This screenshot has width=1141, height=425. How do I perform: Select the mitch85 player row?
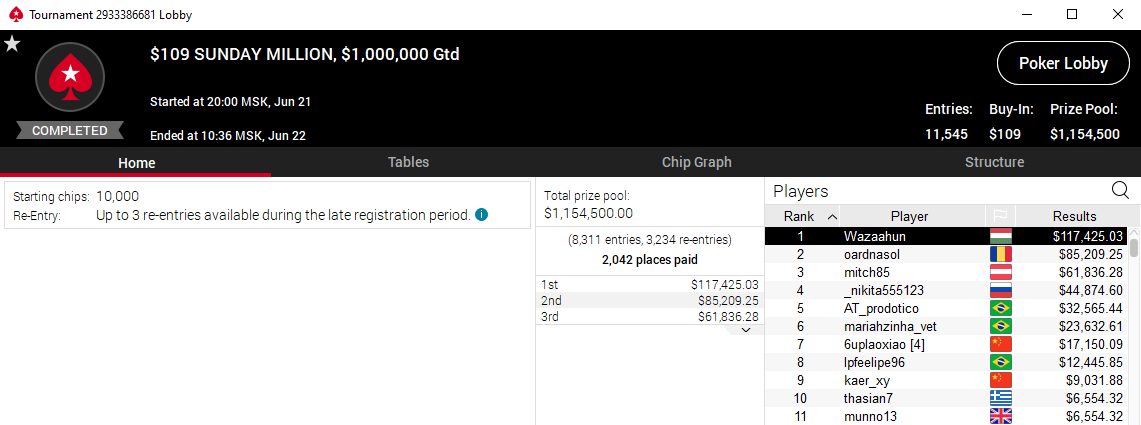click(x=946, y=273)
